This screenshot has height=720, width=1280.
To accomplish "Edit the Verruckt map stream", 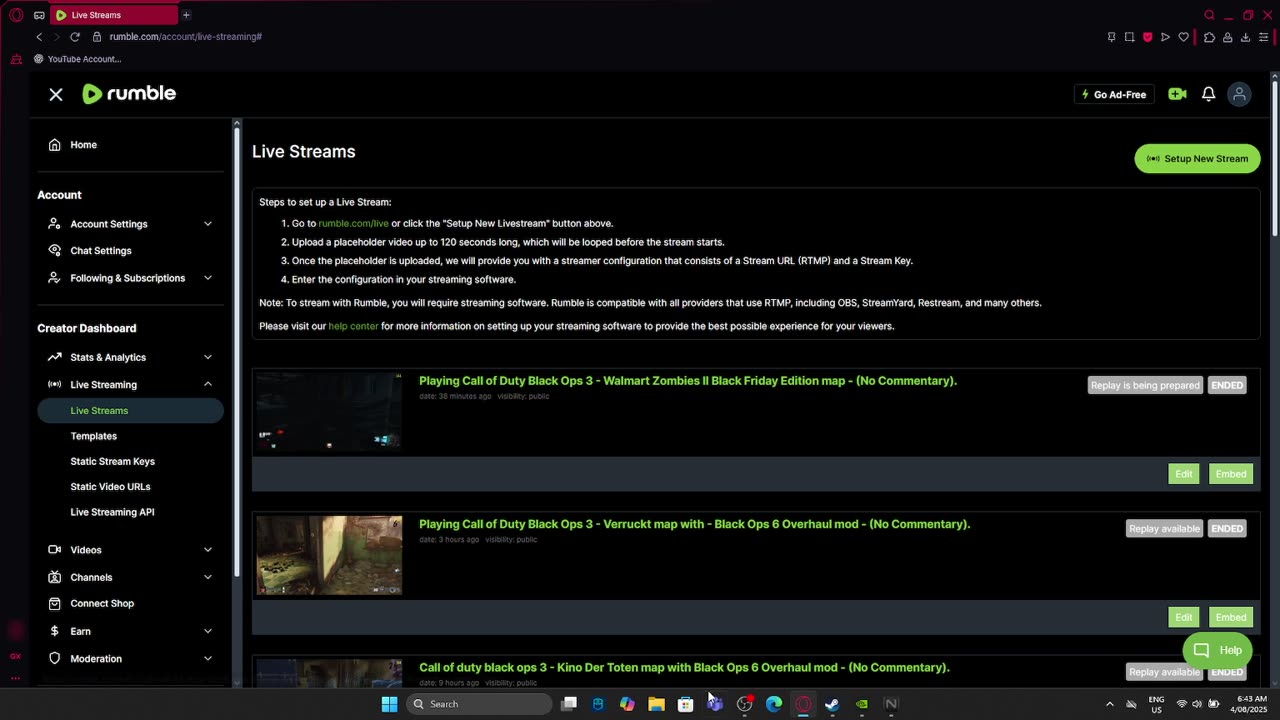I will point(1183,617).
